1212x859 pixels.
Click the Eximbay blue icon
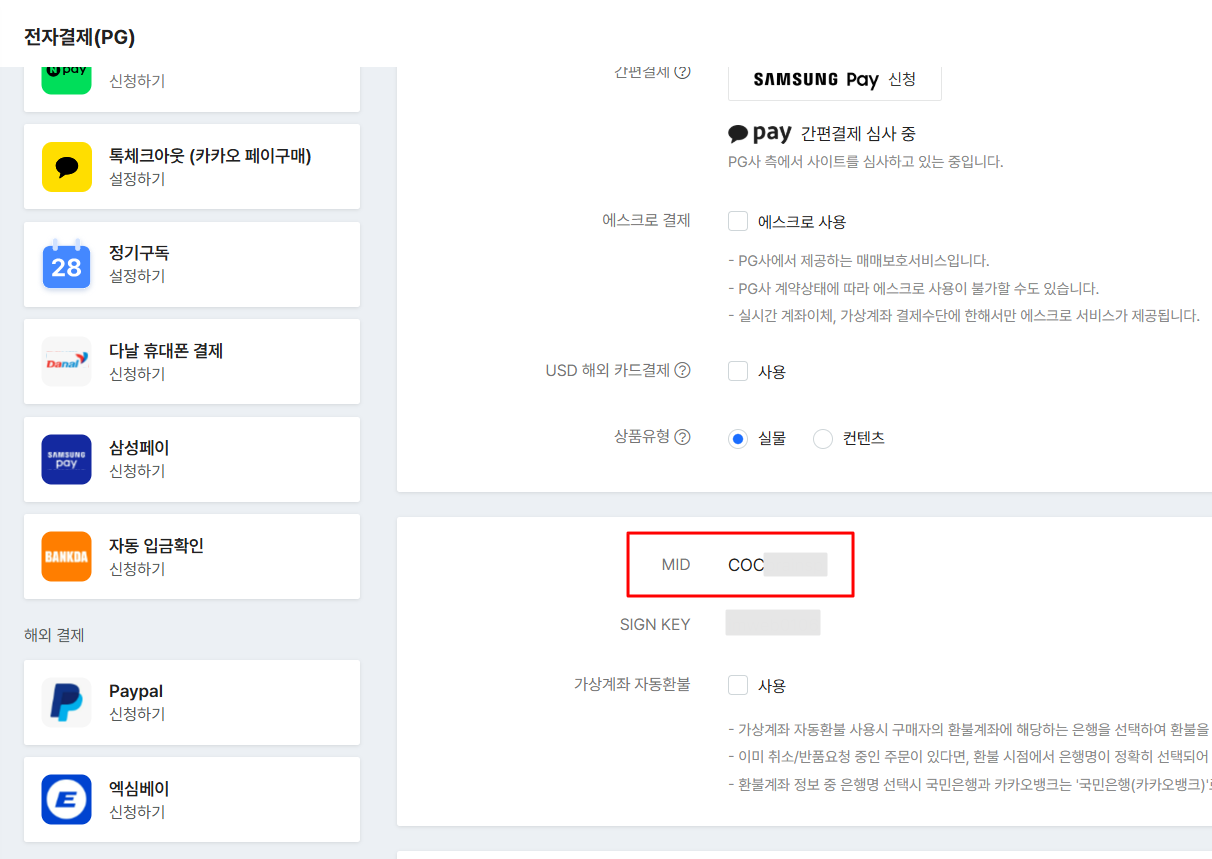(x=66, y=799)
